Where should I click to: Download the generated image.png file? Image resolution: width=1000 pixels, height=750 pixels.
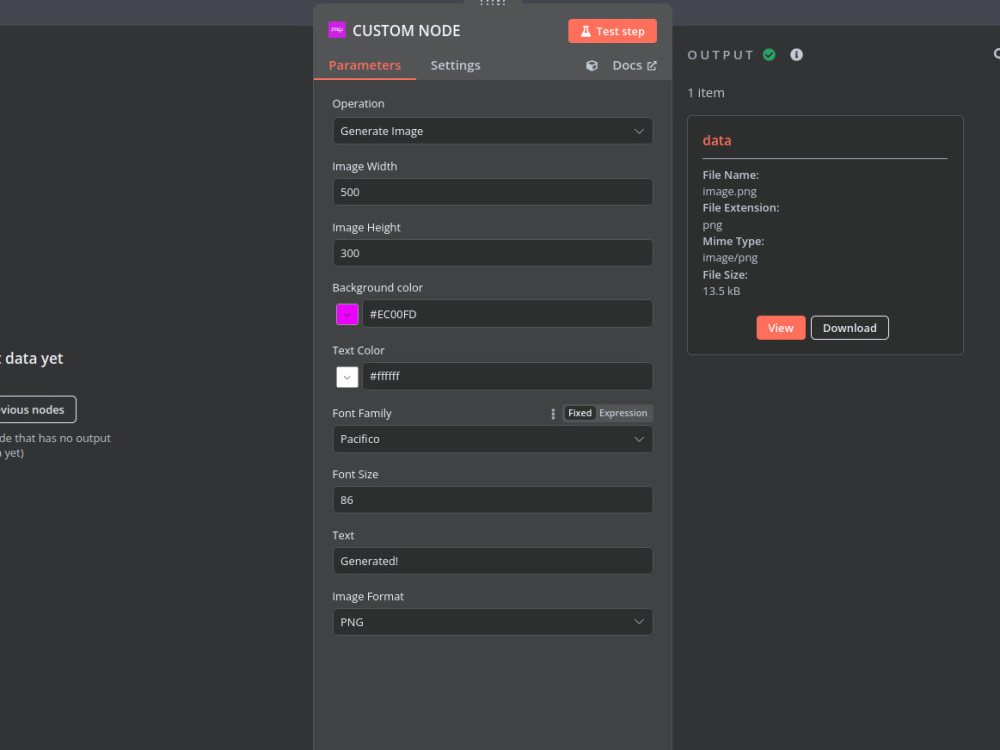point(849,327)
